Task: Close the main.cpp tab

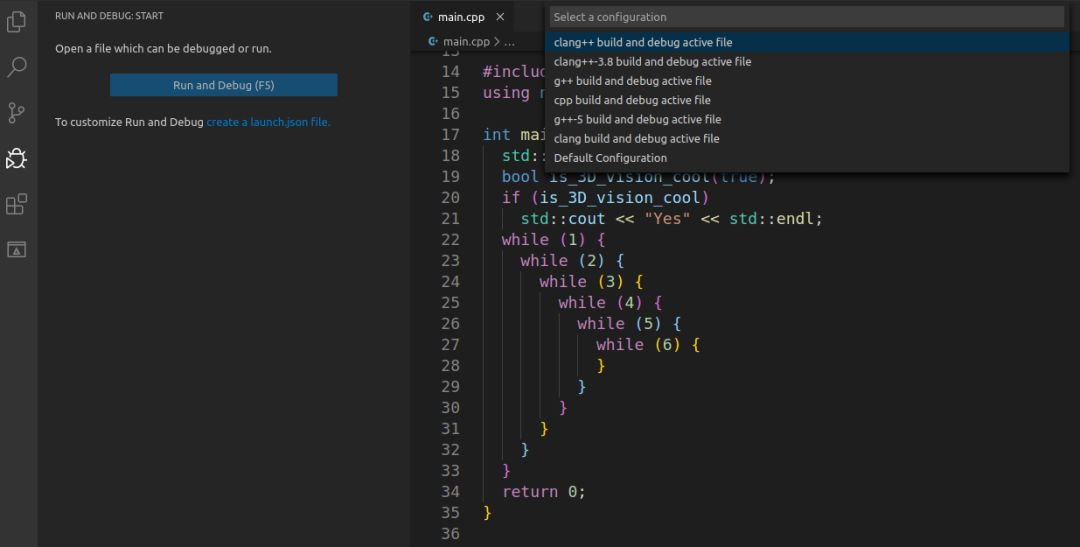Action: [x=500, y=17]
